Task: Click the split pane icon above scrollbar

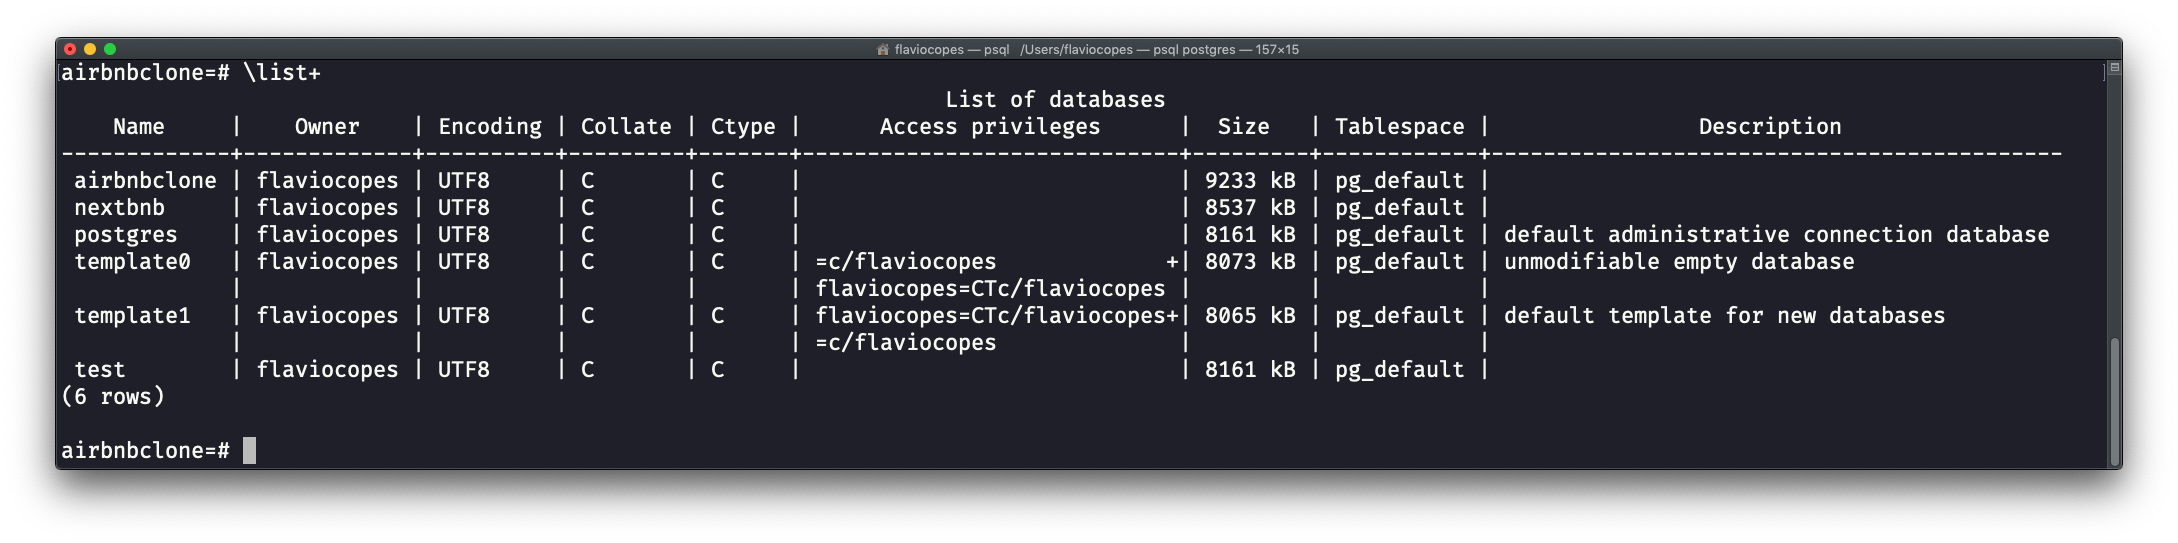Action: (x=2114, y=68)
